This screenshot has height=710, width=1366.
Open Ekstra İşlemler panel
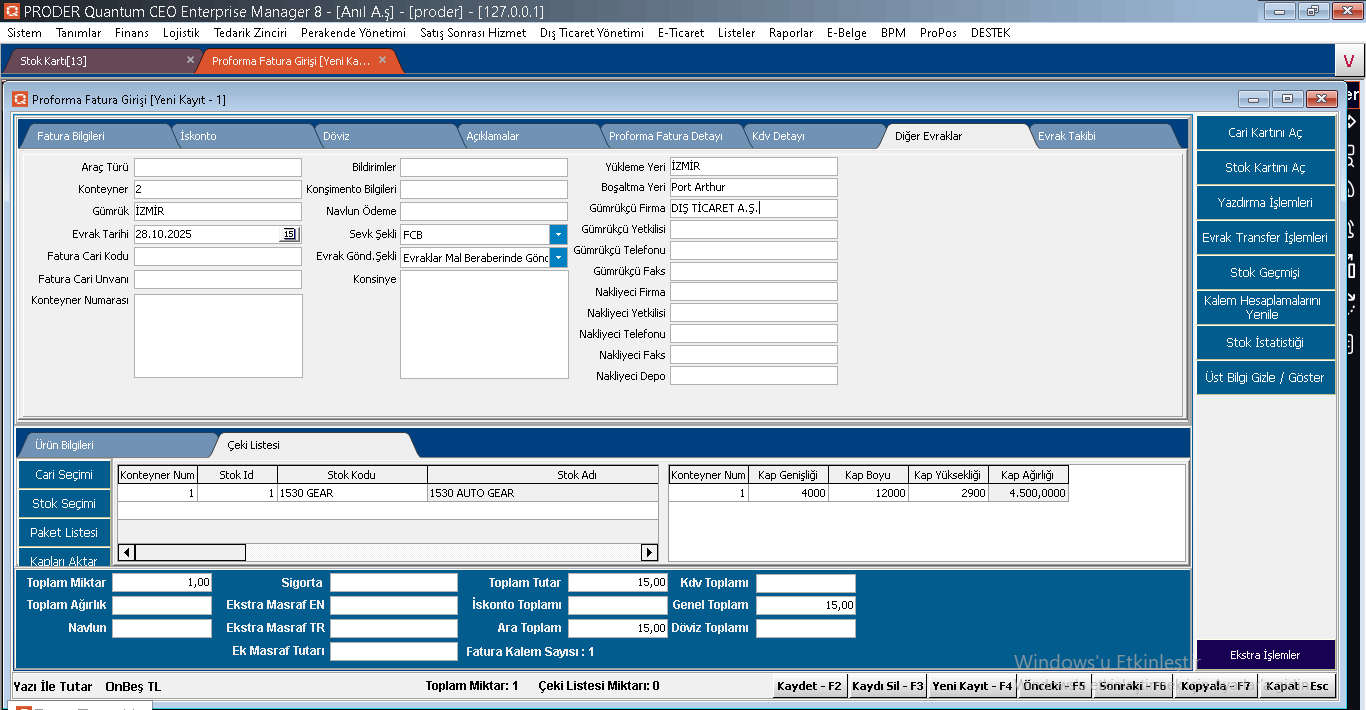[x=1265, y=655]
